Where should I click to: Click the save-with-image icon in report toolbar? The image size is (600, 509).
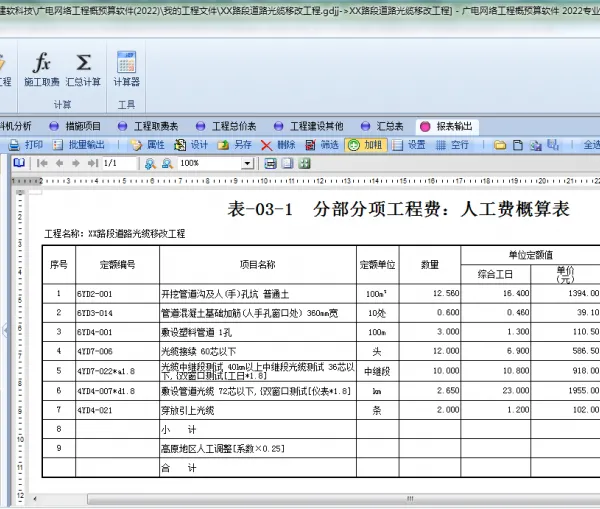click(x=535, y=145)
